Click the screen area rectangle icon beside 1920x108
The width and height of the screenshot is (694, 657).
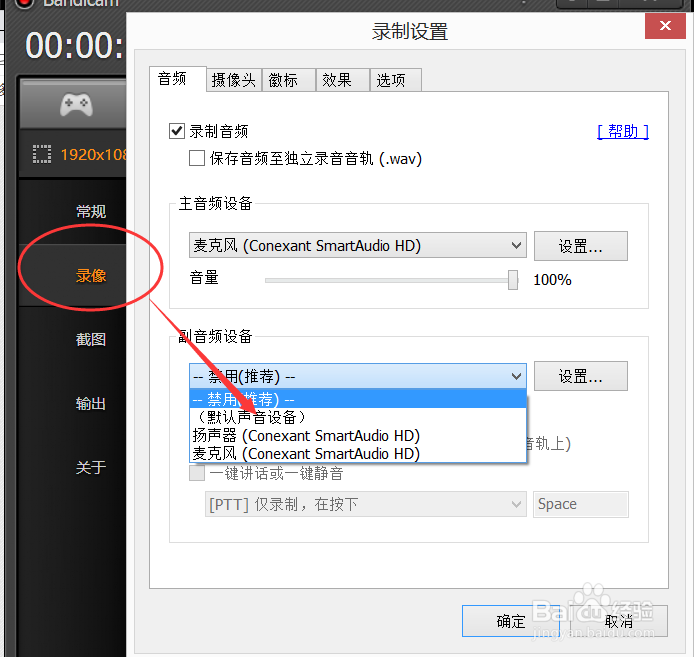42,154
